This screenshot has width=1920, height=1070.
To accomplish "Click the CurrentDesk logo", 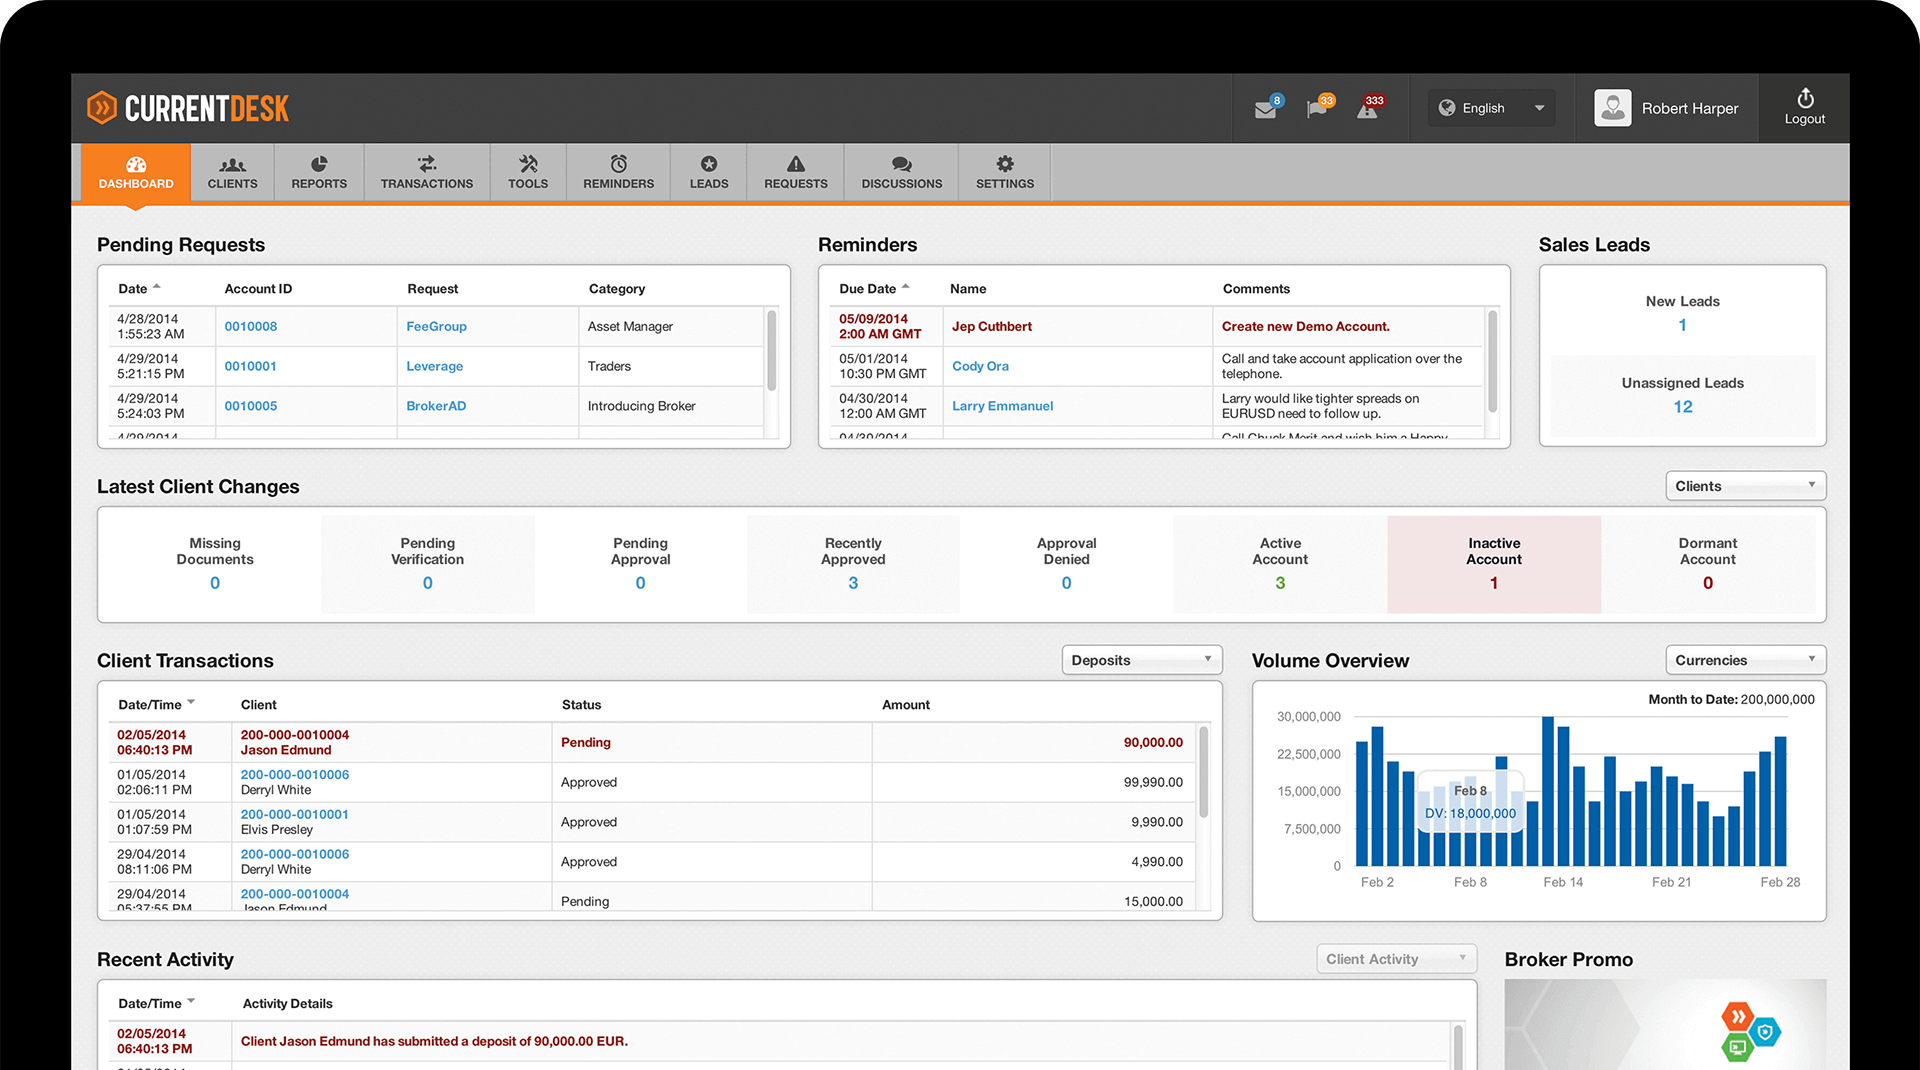I will (x=188, y=108).
